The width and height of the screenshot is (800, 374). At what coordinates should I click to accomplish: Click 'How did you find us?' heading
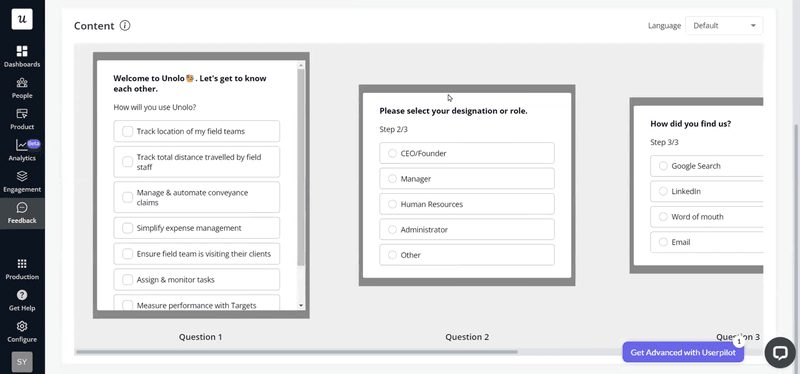[x=690, y=123]
